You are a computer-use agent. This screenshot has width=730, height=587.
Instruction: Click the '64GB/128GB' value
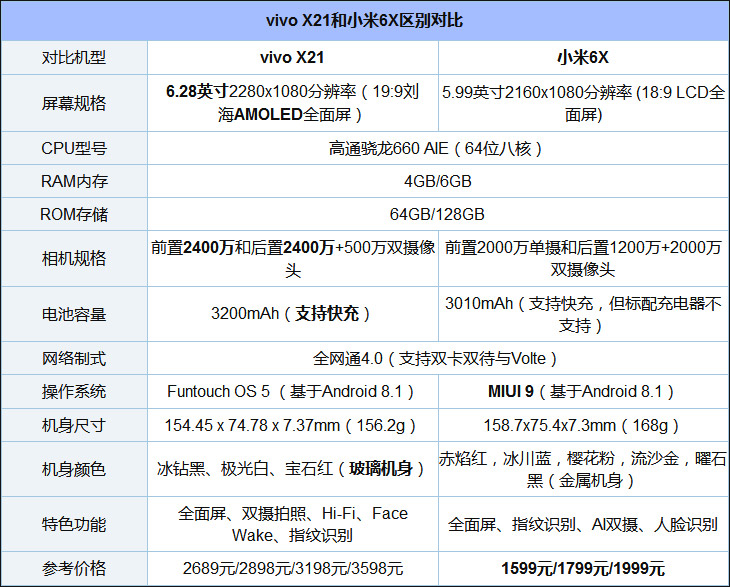(x=437, y=214)
